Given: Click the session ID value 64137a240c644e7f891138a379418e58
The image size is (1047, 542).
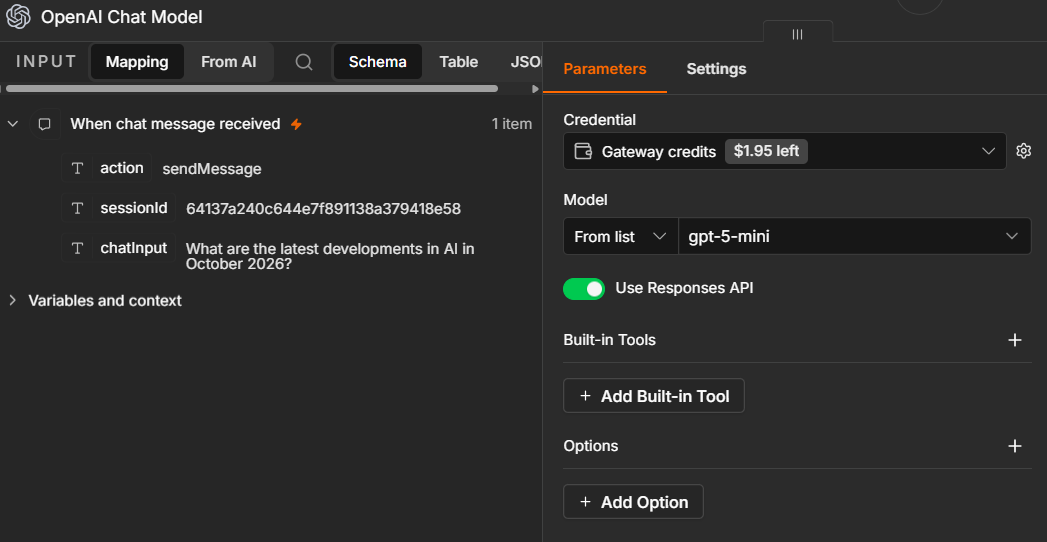Looking at the screenshot, I should point(323,209).
